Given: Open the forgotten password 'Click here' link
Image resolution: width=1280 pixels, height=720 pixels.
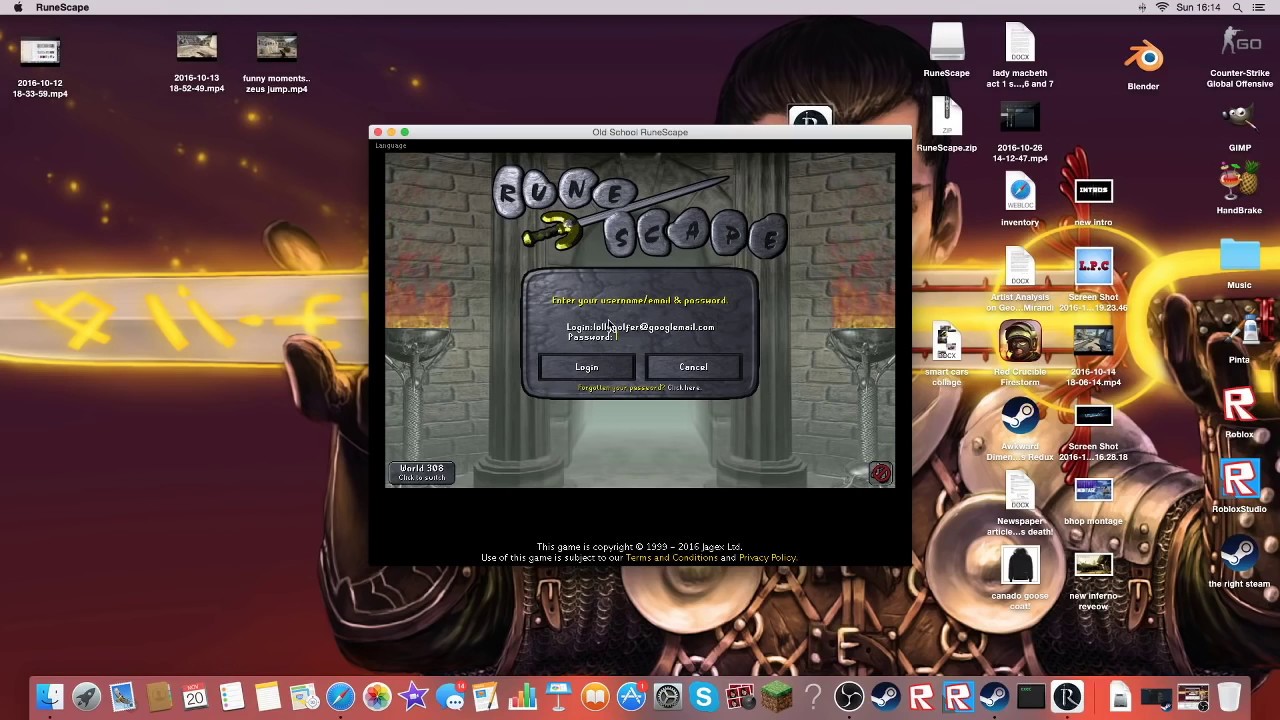Looking at the screenshot, I should coord(684,388).
